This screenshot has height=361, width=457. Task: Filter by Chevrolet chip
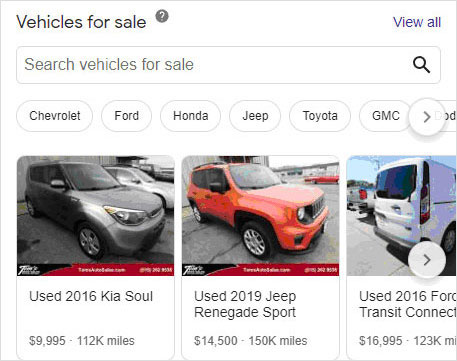pyautogui.click(x=55, y=116)
